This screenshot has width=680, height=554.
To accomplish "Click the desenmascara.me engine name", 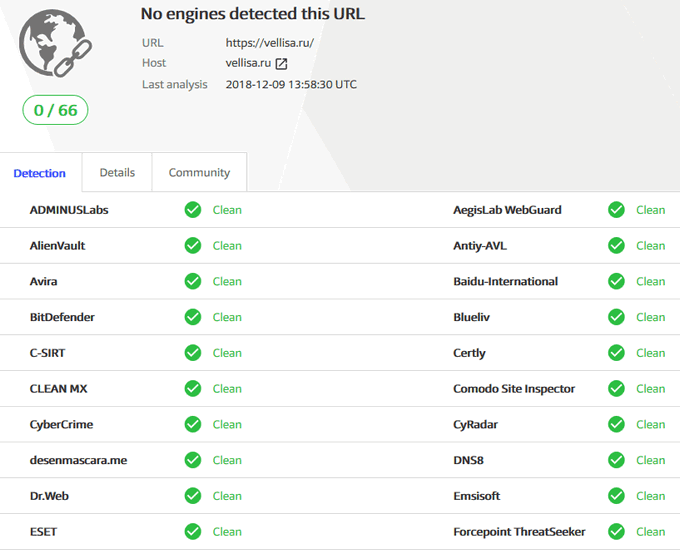I will pos(78,460).
